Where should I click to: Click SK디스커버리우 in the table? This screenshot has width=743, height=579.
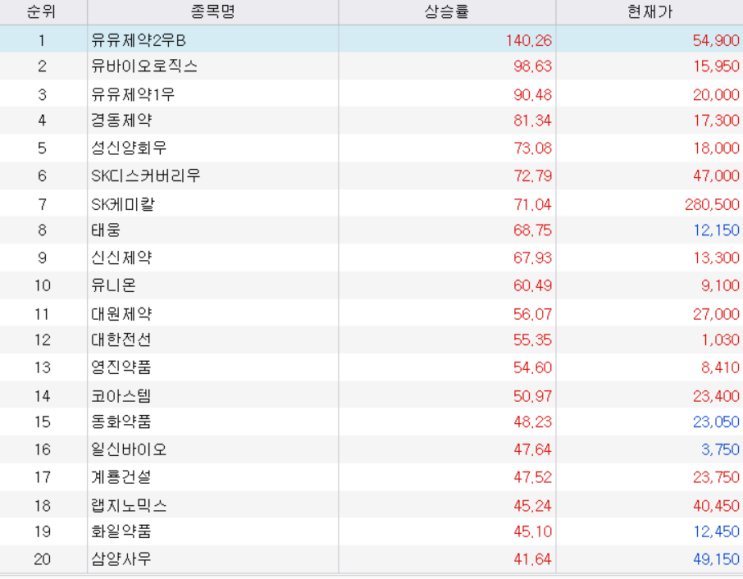point(146,175)
